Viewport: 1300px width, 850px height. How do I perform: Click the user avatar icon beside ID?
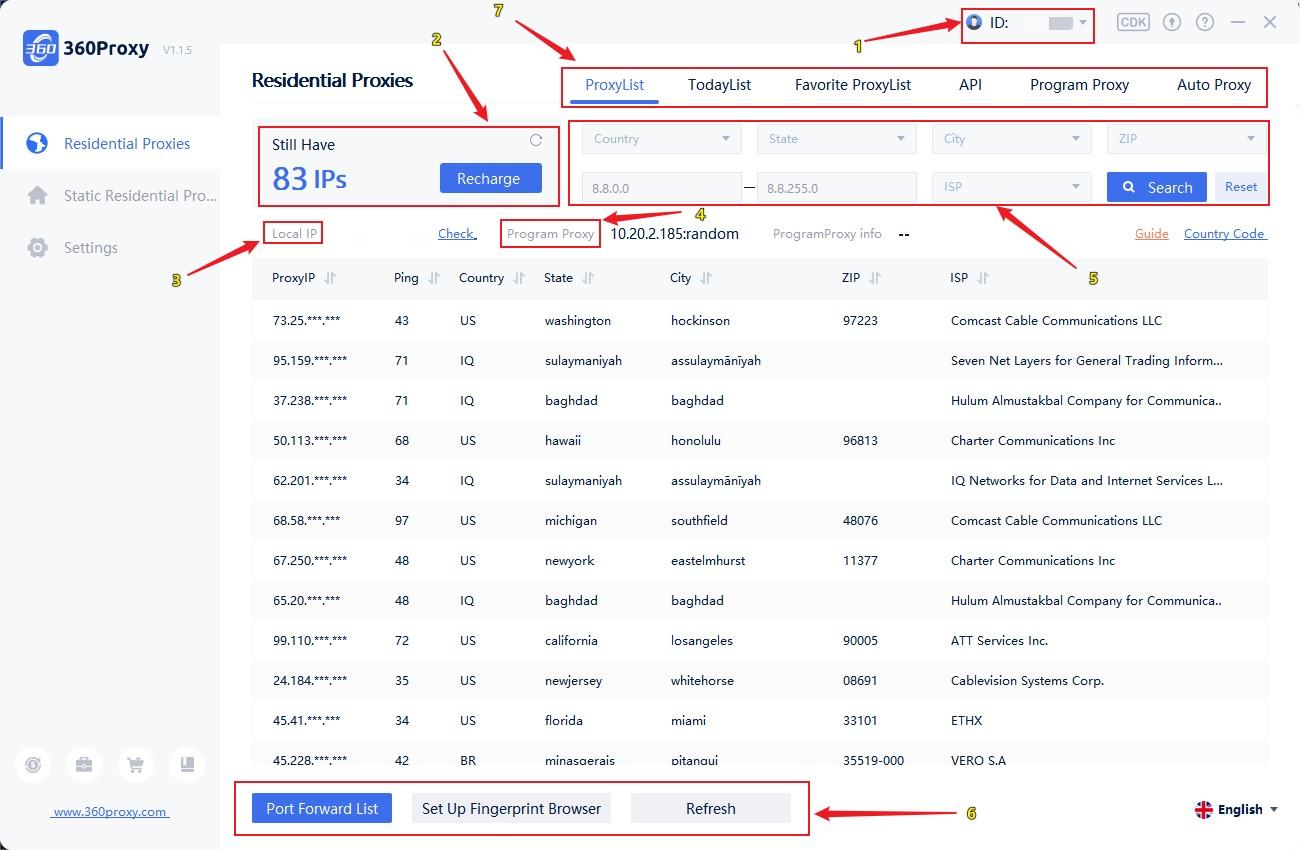pos(974,22)
